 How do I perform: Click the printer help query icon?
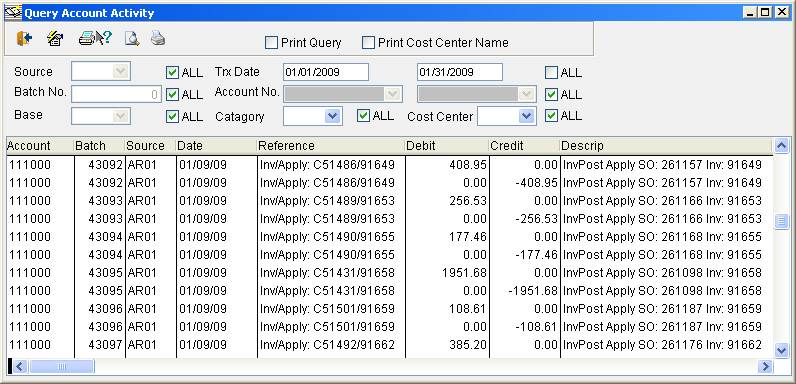95,39
